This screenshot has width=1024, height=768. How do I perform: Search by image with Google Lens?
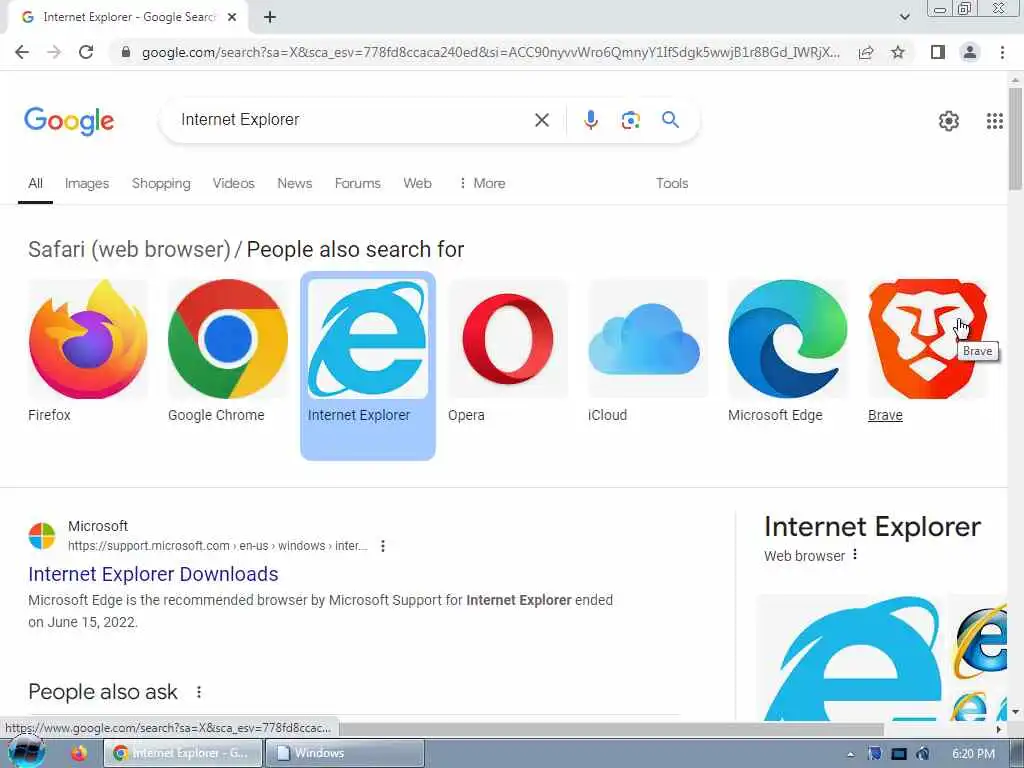point(630,120)
